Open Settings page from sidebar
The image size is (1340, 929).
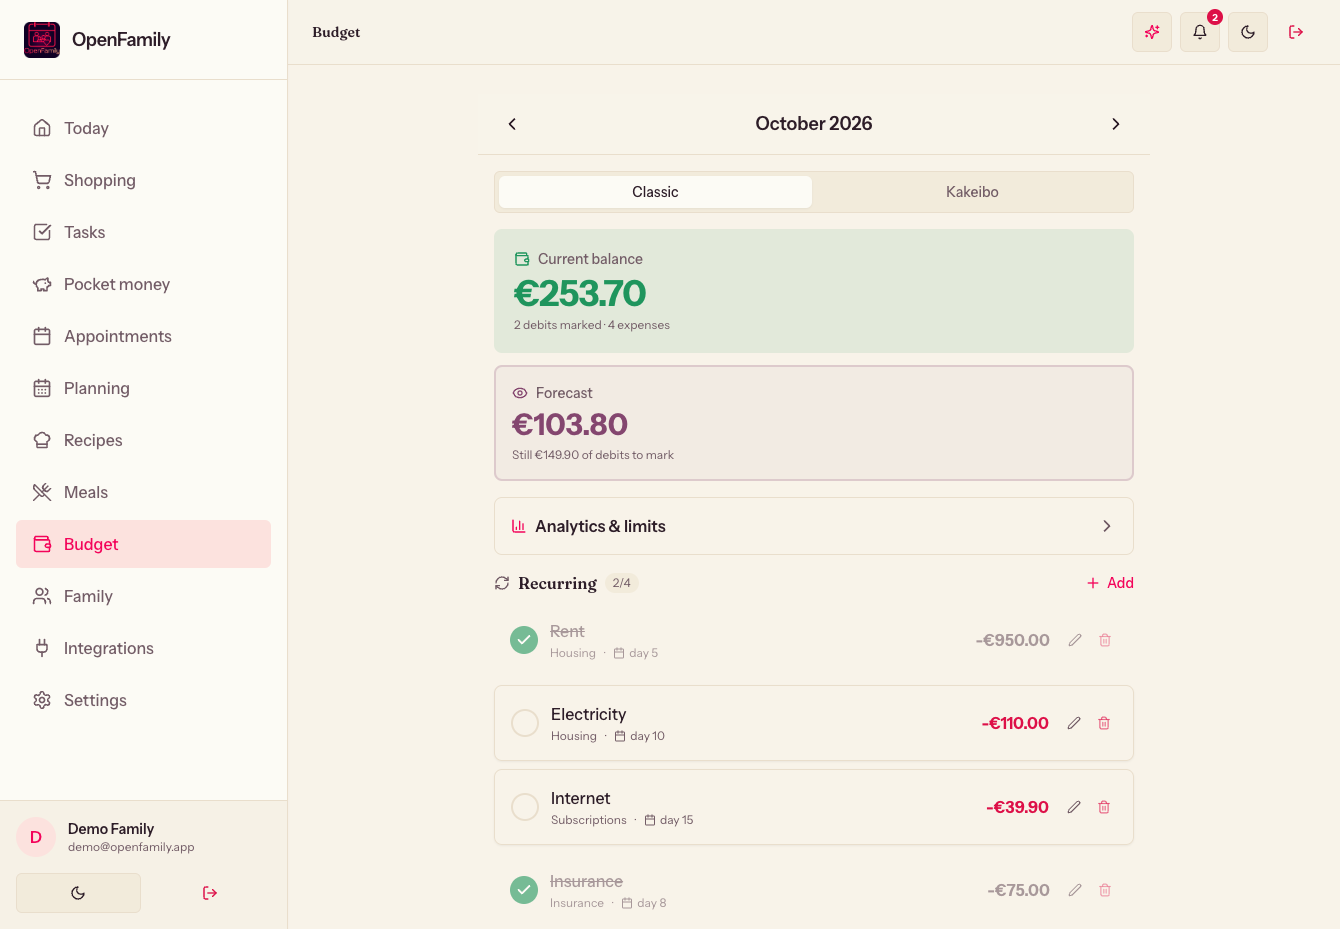143,700
